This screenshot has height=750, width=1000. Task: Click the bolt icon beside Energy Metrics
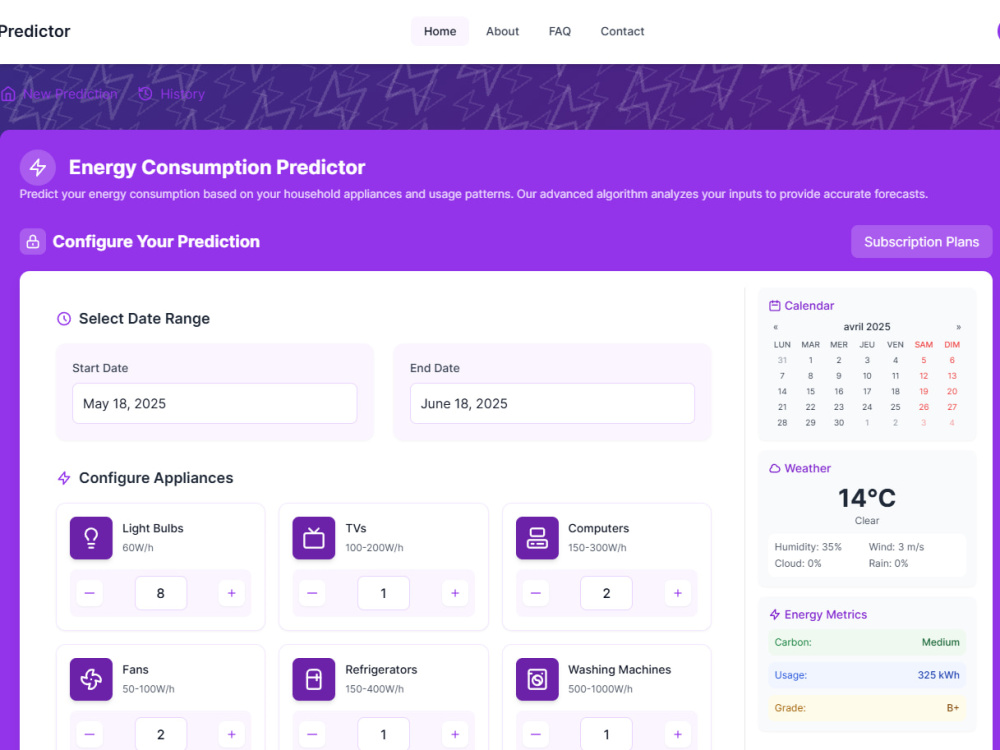774,615
